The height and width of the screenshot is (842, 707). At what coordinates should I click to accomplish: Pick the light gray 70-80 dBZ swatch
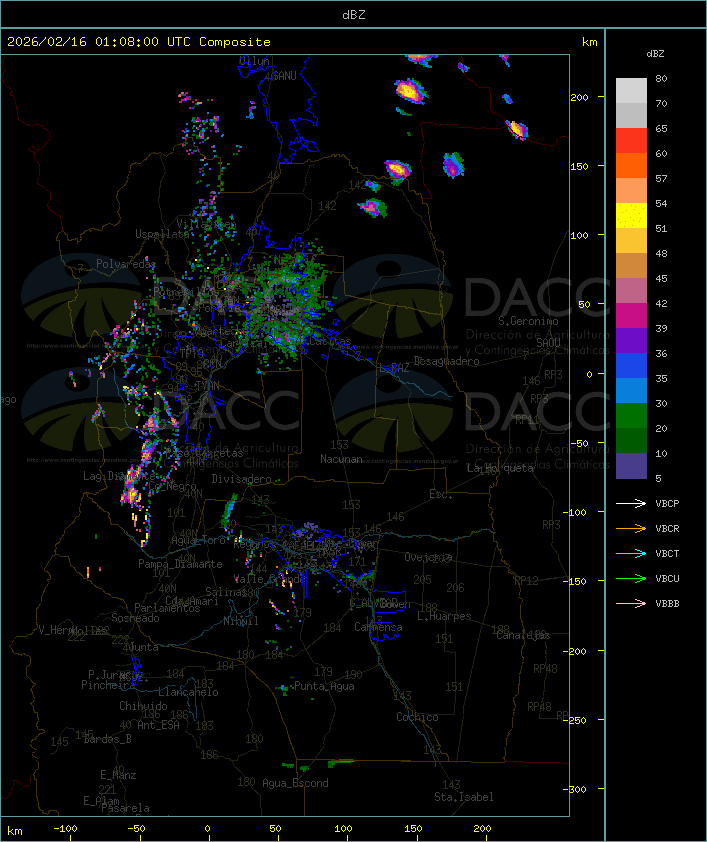click(631, 90)
